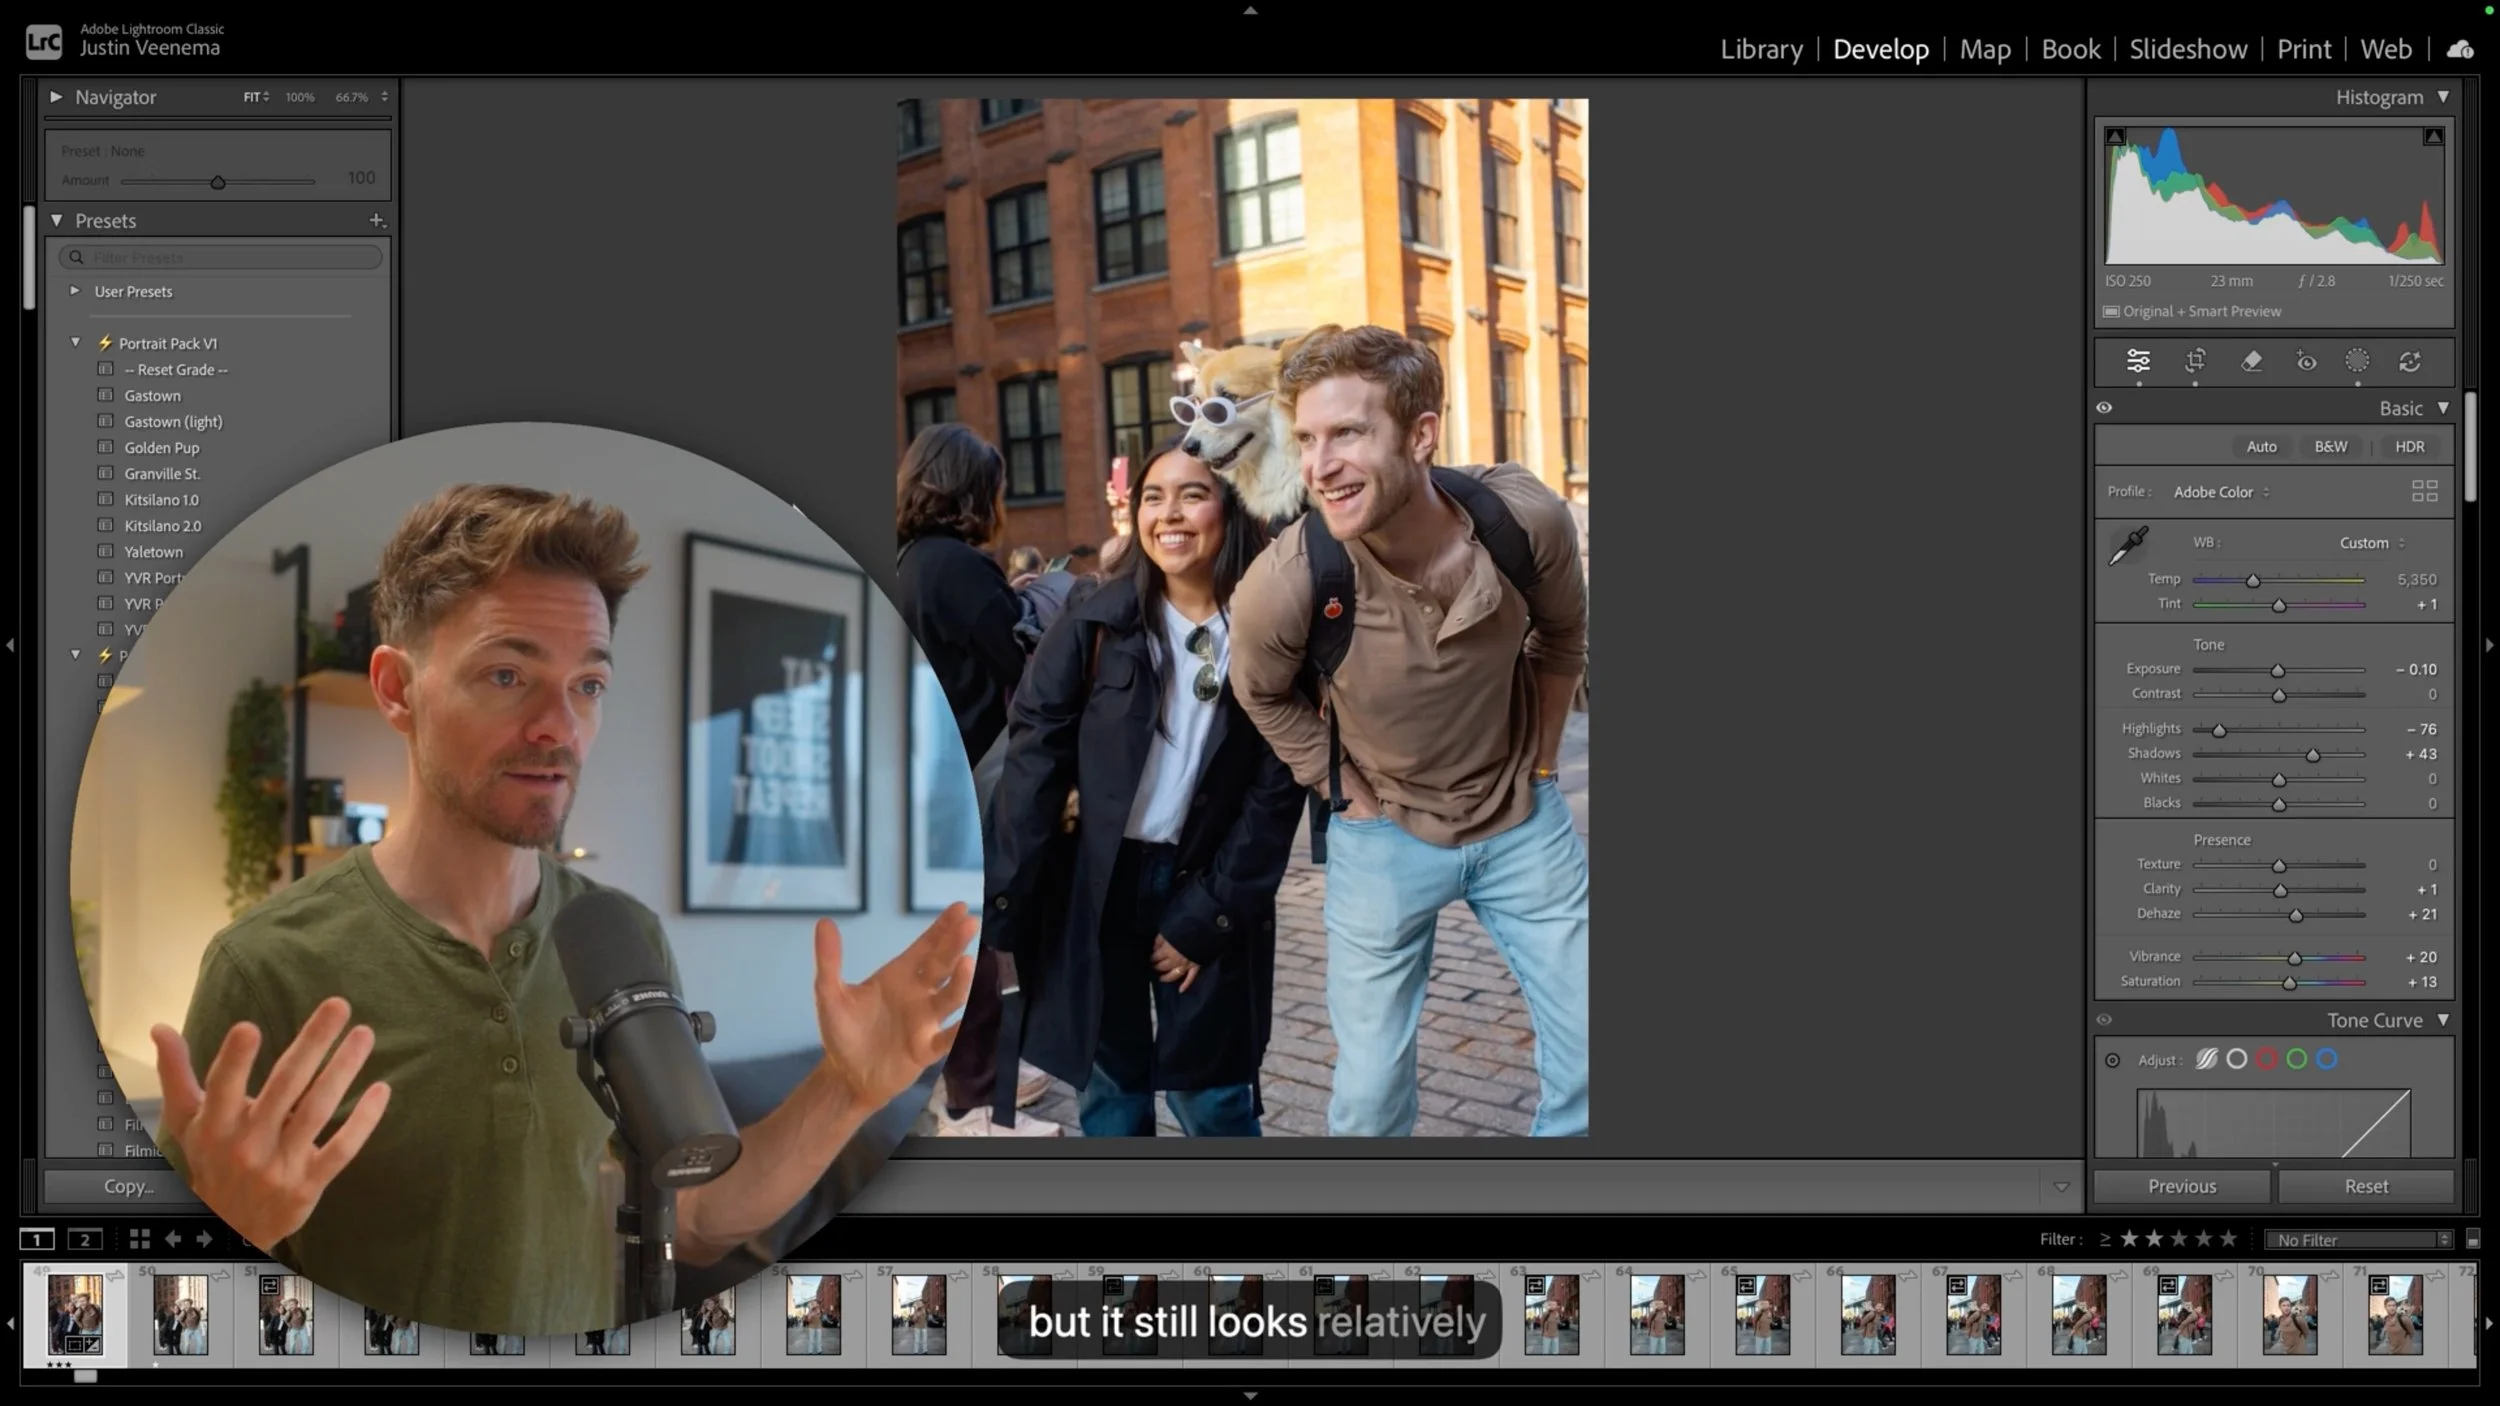Add a new preset with plus icon

[x=377, y=220]
